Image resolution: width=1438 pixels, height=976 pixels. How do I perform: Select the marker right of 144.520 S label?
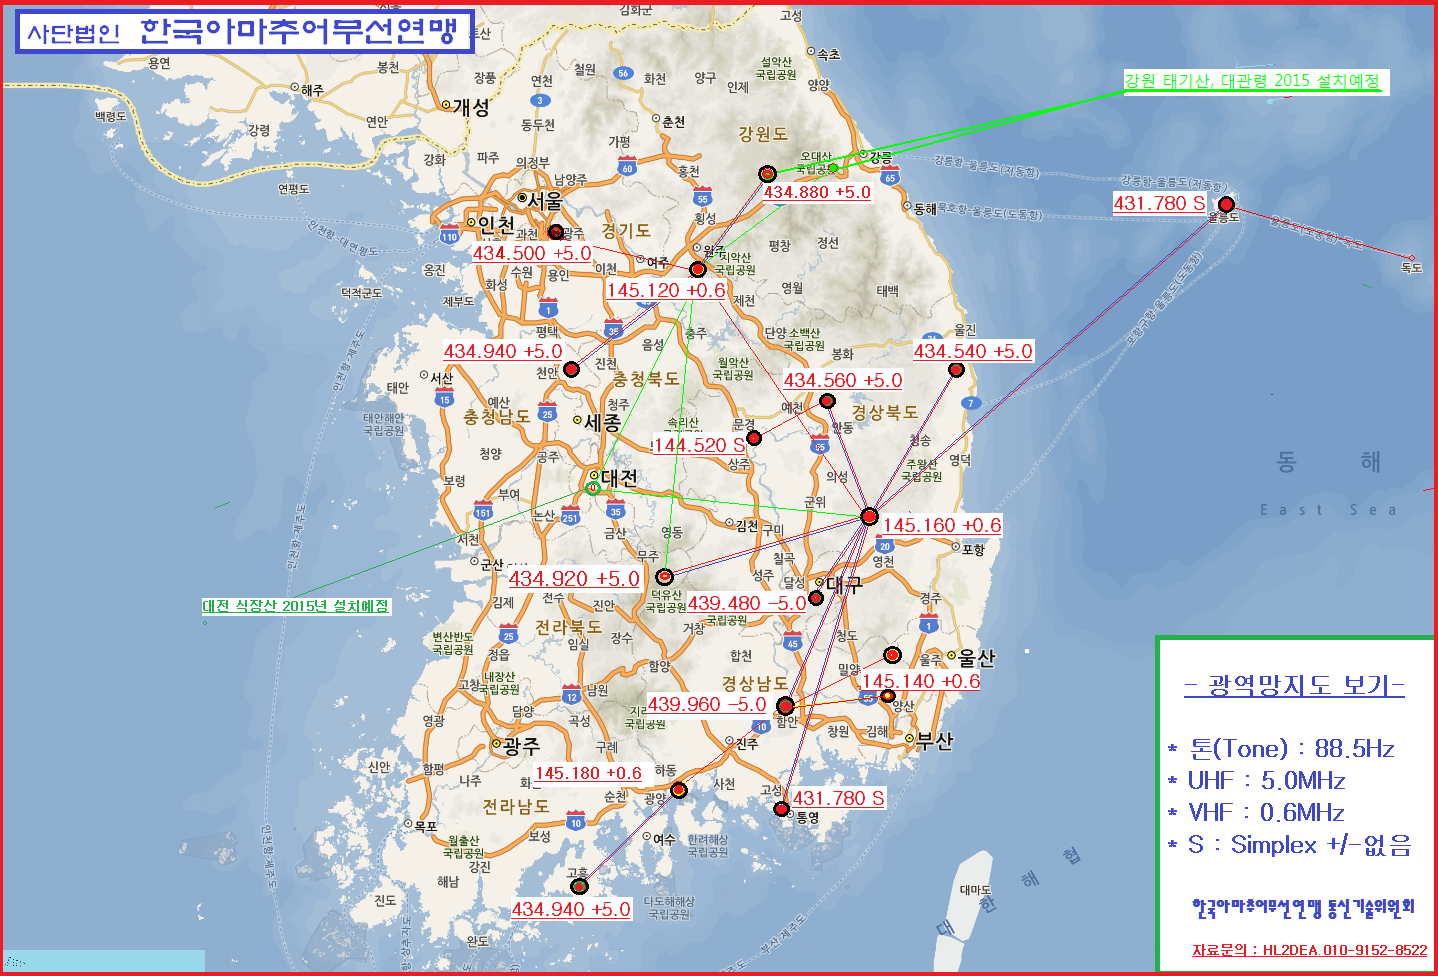[x=754, y=437]
